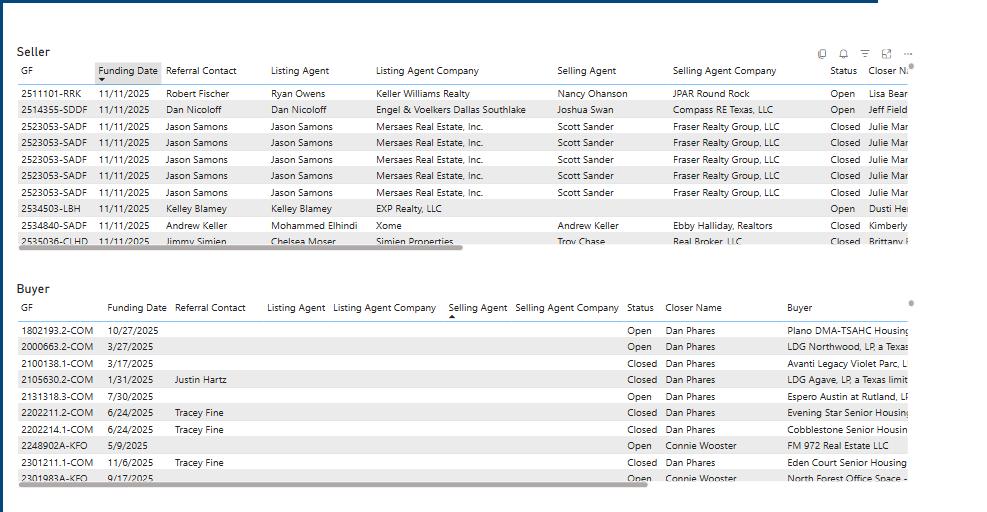Click the Seller table vertical scroll thumb
The height and width of the screenshot is (512, 987).
pyautogui.click(x=911, y=66)
